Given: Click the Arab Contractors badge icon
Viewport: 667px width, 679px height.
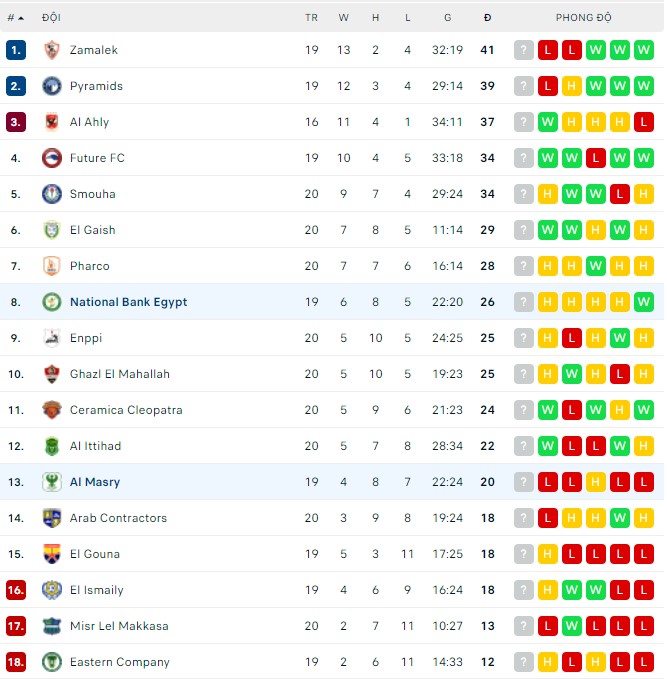Looking at the screenshot, I should coord(52,518).
